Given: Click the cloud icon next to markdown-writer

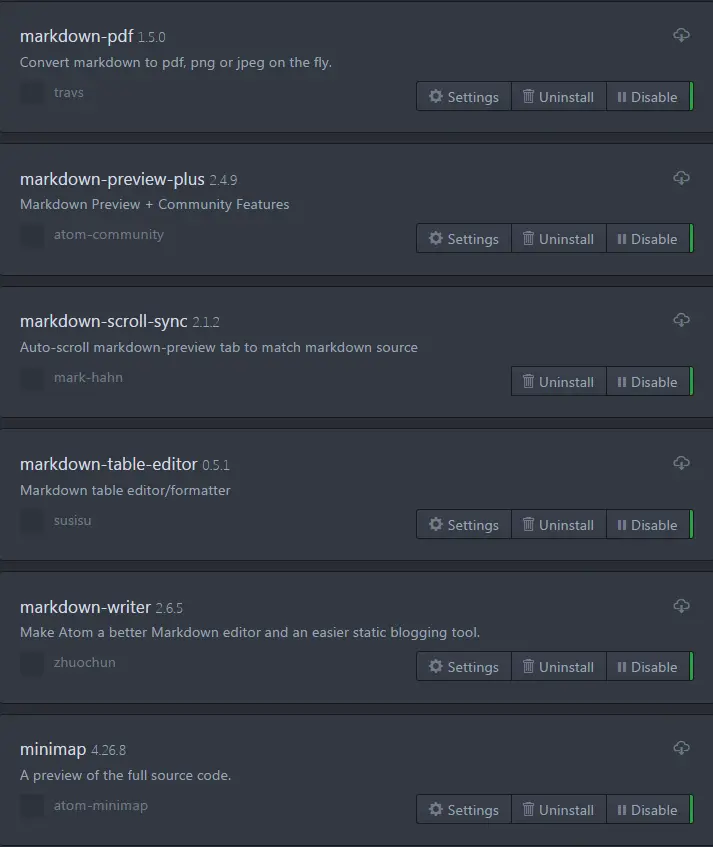Looking at the screenshot, I should pos(682,606).
